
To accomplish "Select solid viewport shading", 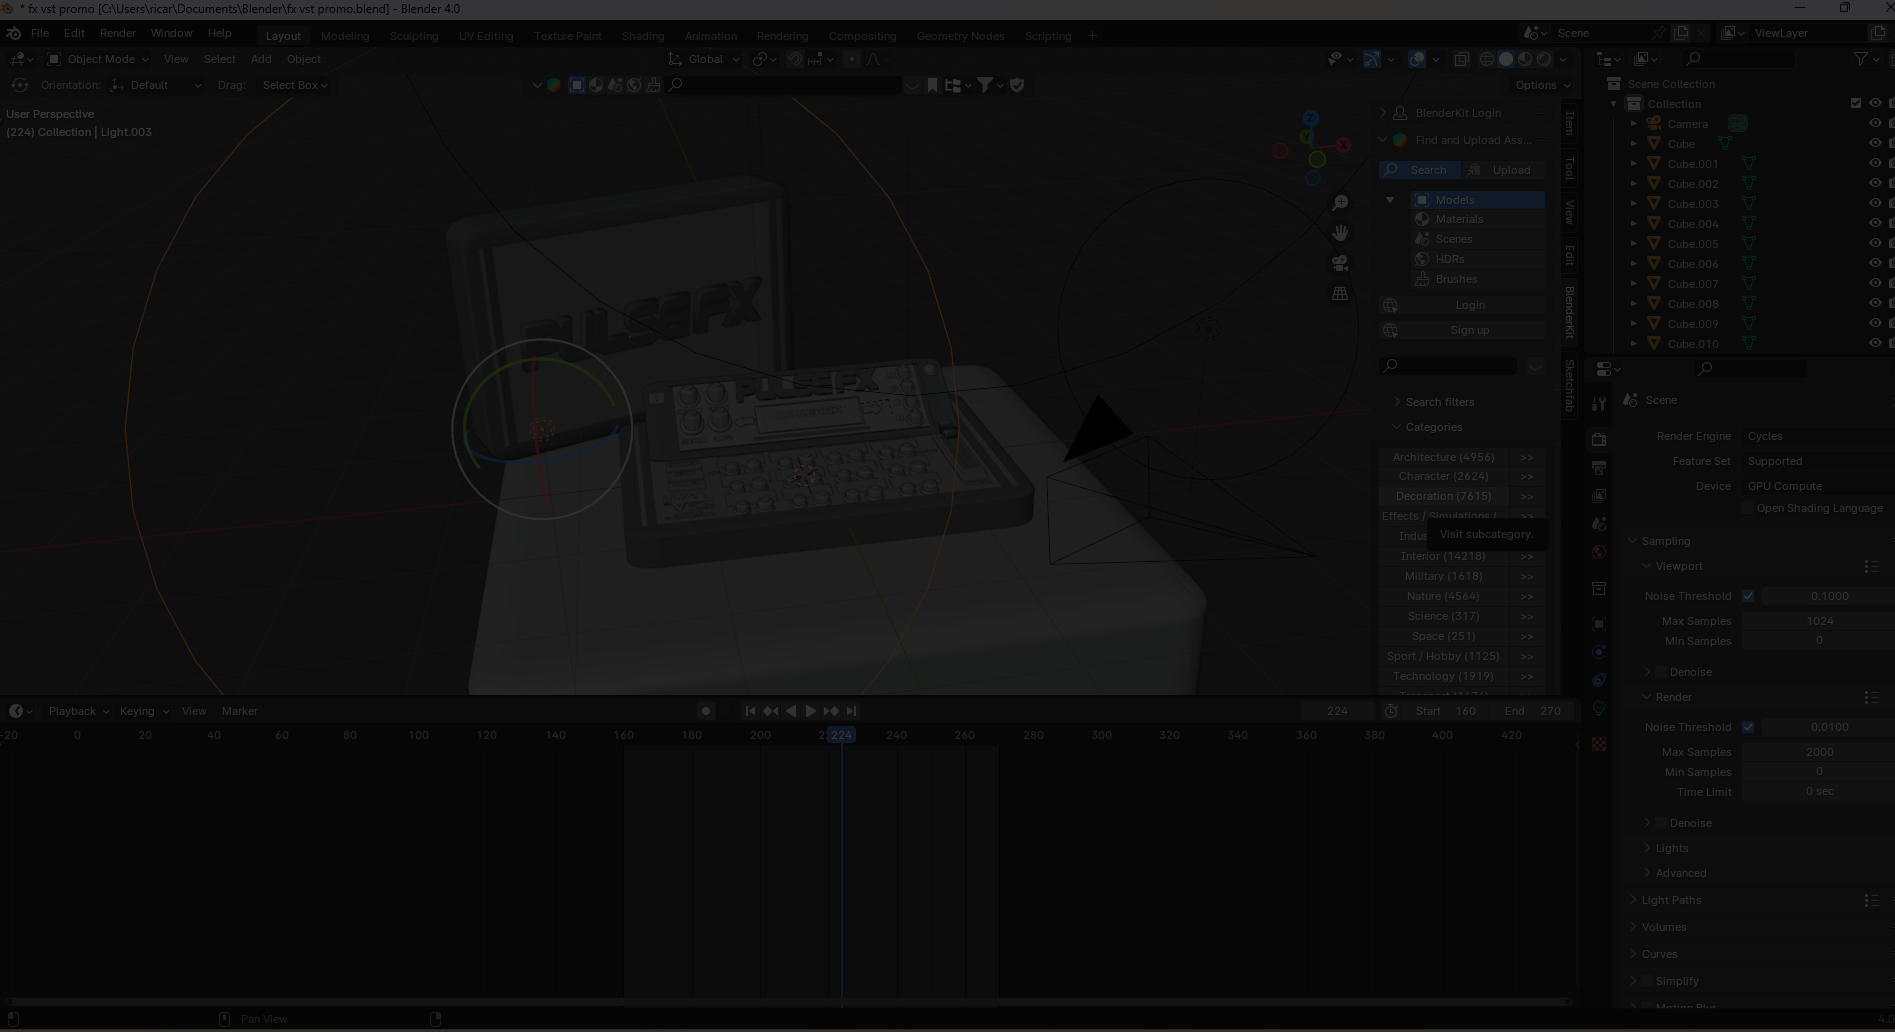I will pos(1506,59).
